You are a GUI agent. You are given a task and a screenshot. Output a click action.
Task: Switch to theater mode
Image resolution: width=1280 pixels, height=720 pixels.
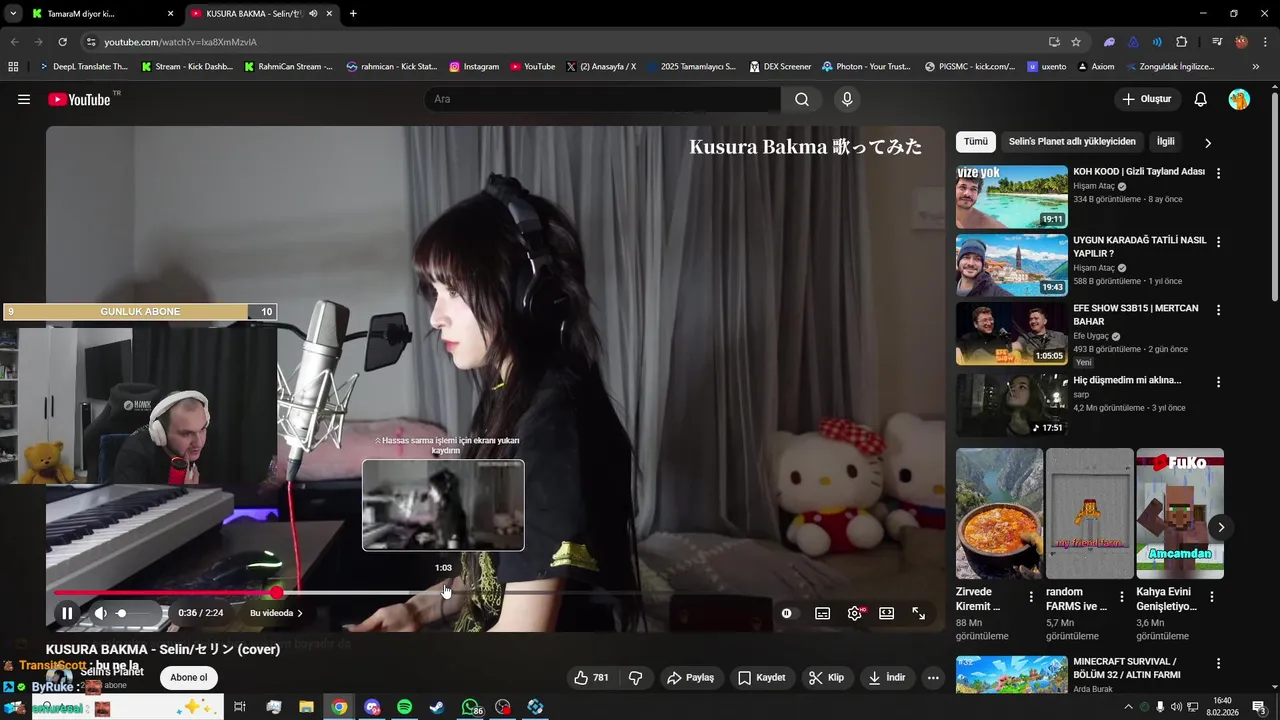coord(886,614)
